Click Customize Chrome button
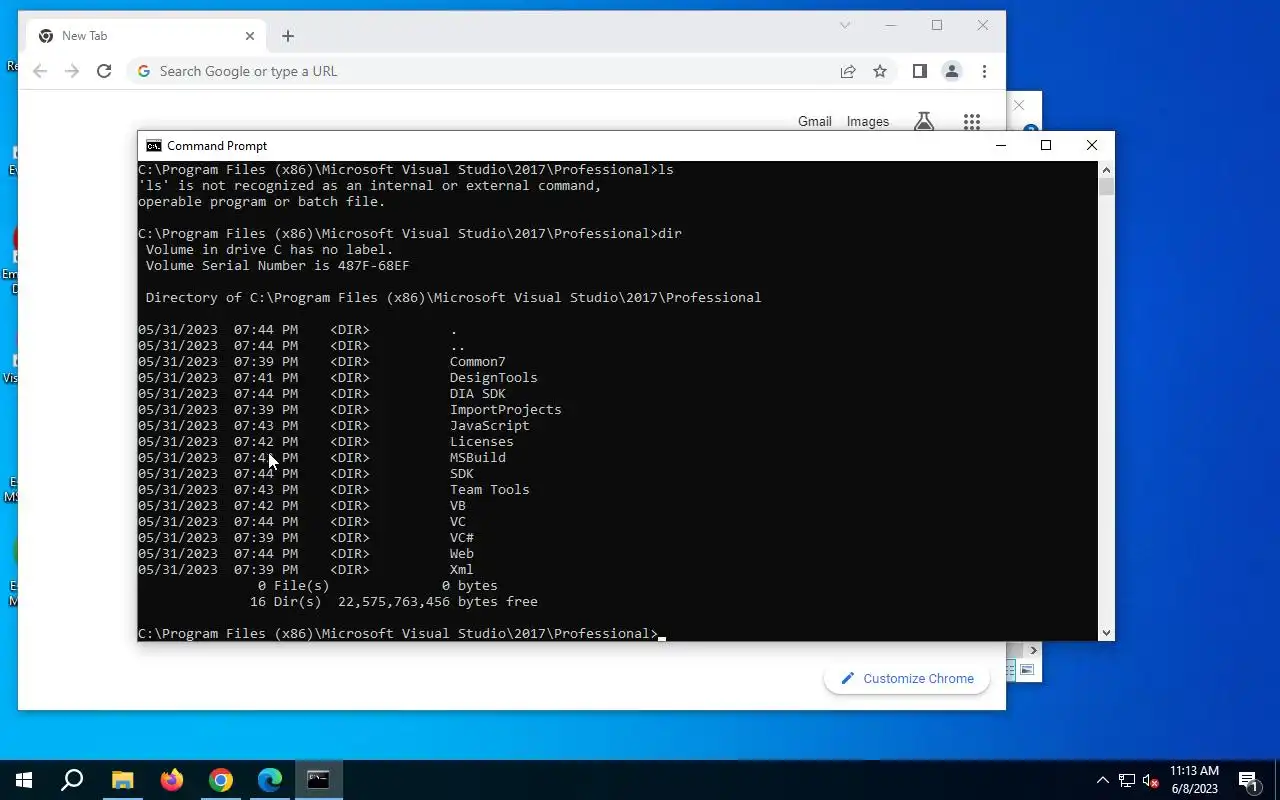The image size is (1280, 800). point(907,678)
